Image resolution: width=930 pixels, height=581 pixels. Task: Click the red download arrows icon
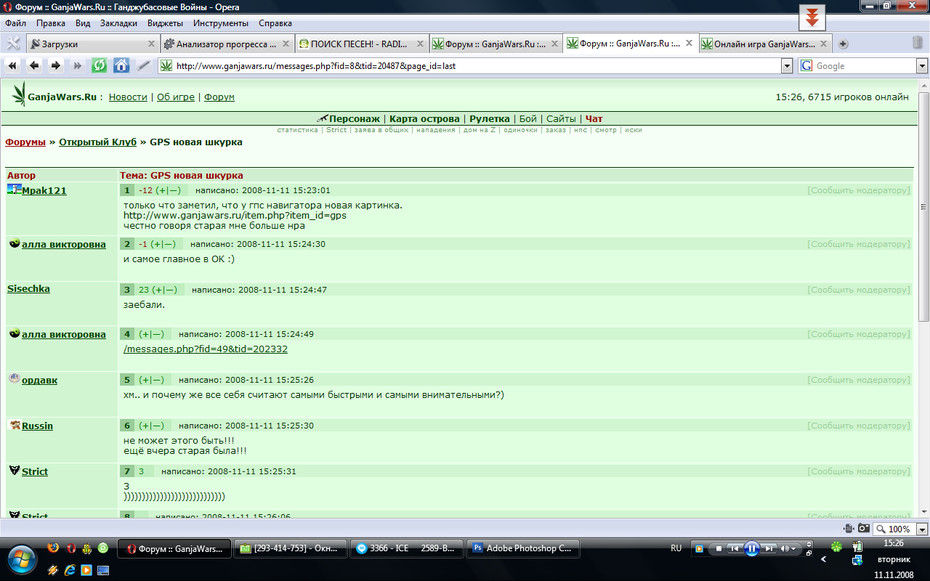pyautogui.click(x=812, y=17)
